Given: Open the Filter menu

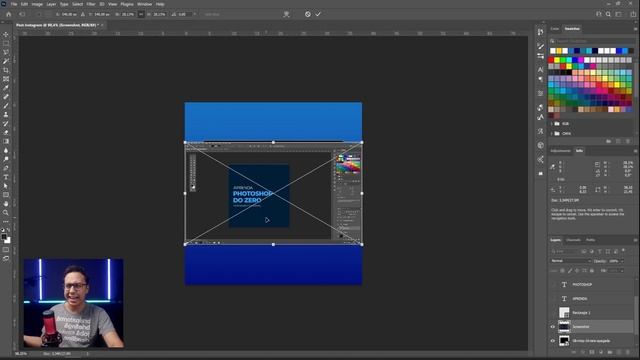Looking at the screenshot, I should click(x=91, y=4).
